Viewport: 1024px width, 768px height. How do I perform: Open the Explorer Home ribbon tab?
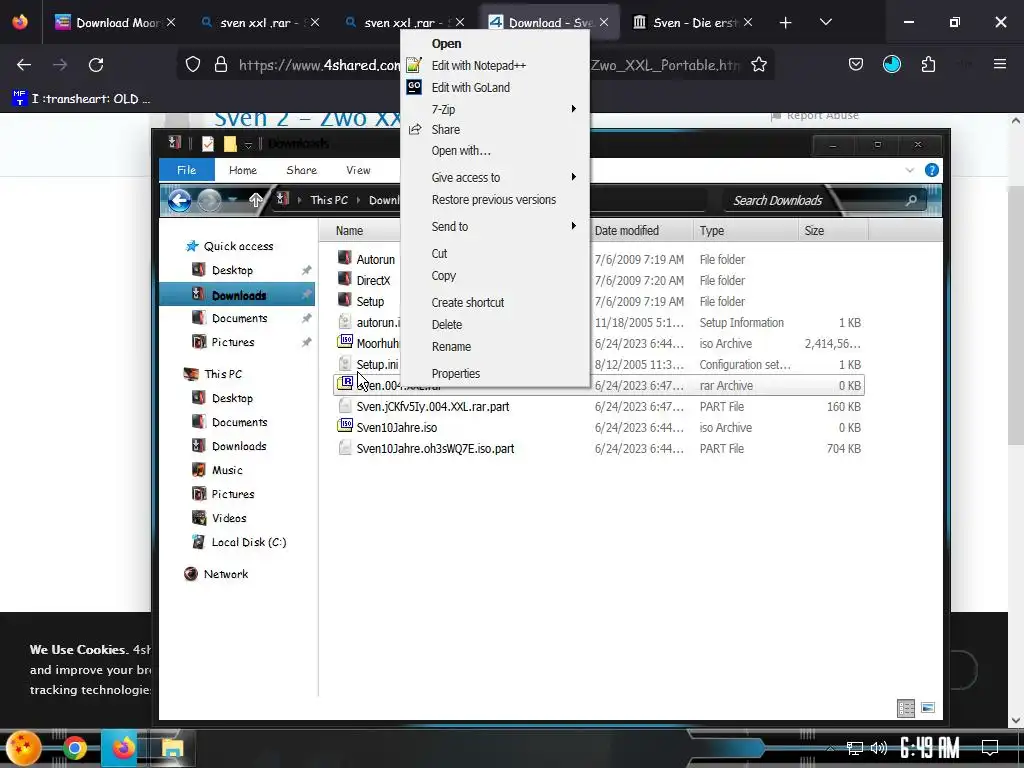[243, 170]
